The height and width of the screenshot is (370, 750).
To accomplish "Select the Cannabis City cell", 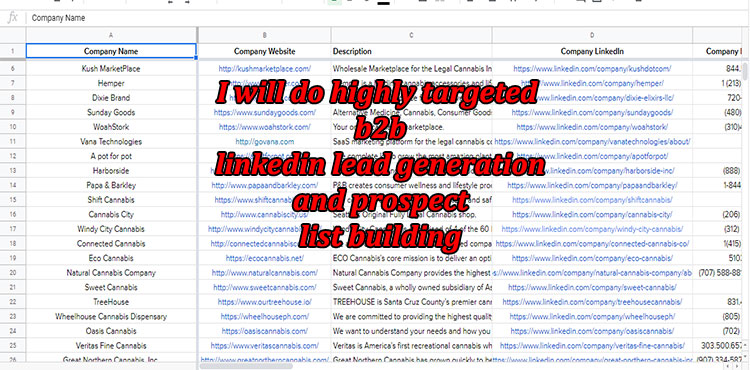I will tap(111, 215).
